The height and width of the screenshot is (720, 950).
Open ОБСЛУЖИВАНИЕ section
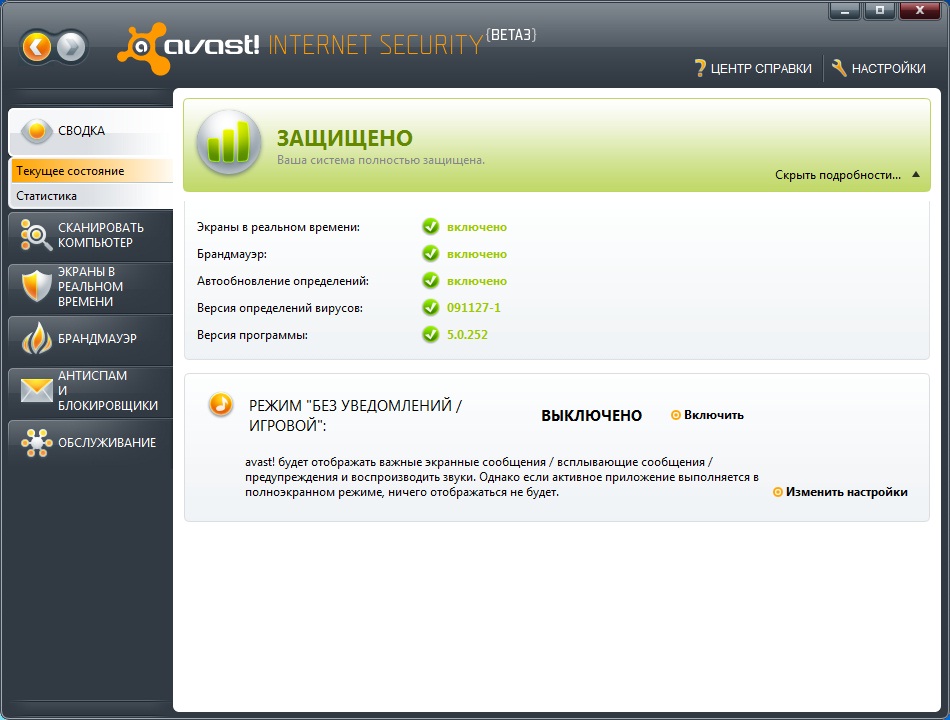click(x=91, y=442)
